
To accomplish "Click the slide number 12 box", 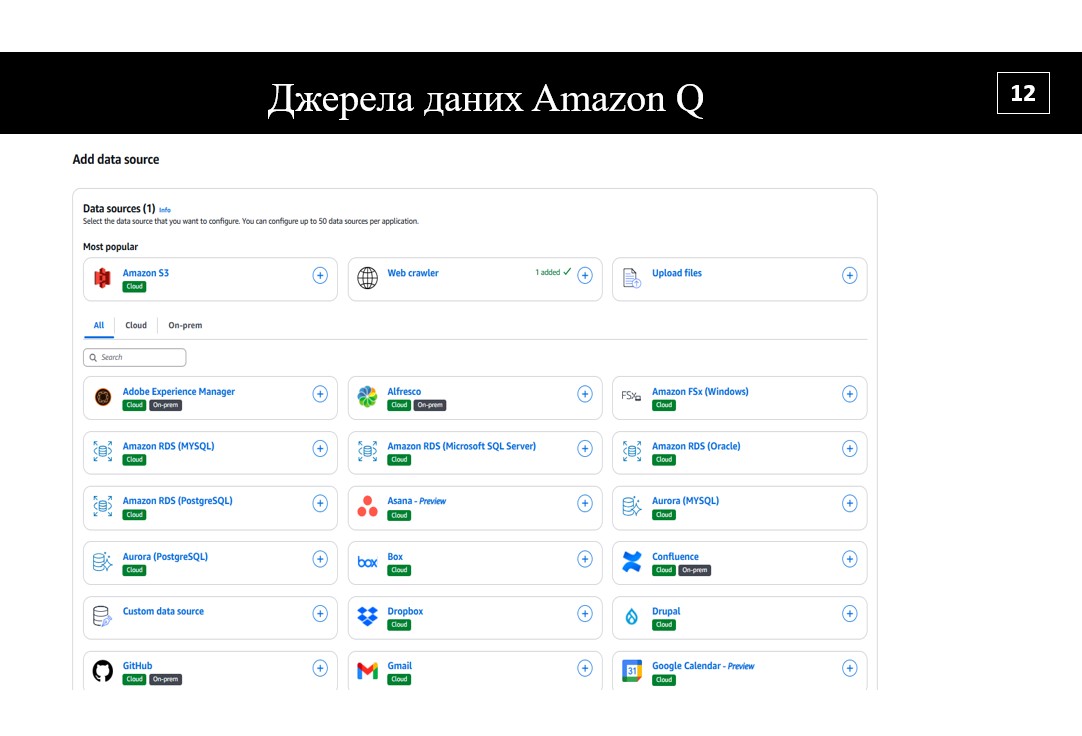I will pyautogui.click(x=1023, y=93).
